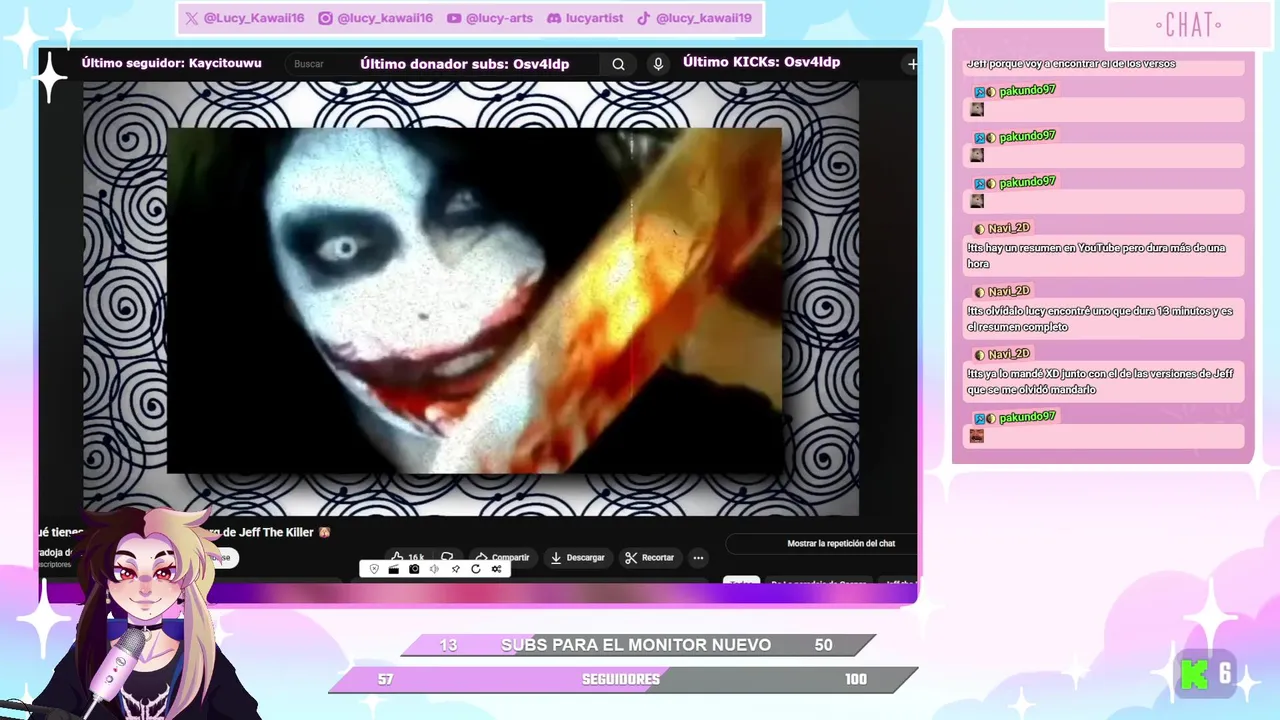Click the CHAT header label
The height and width of the screenshot is (720, 1280).
(1188, 25)
